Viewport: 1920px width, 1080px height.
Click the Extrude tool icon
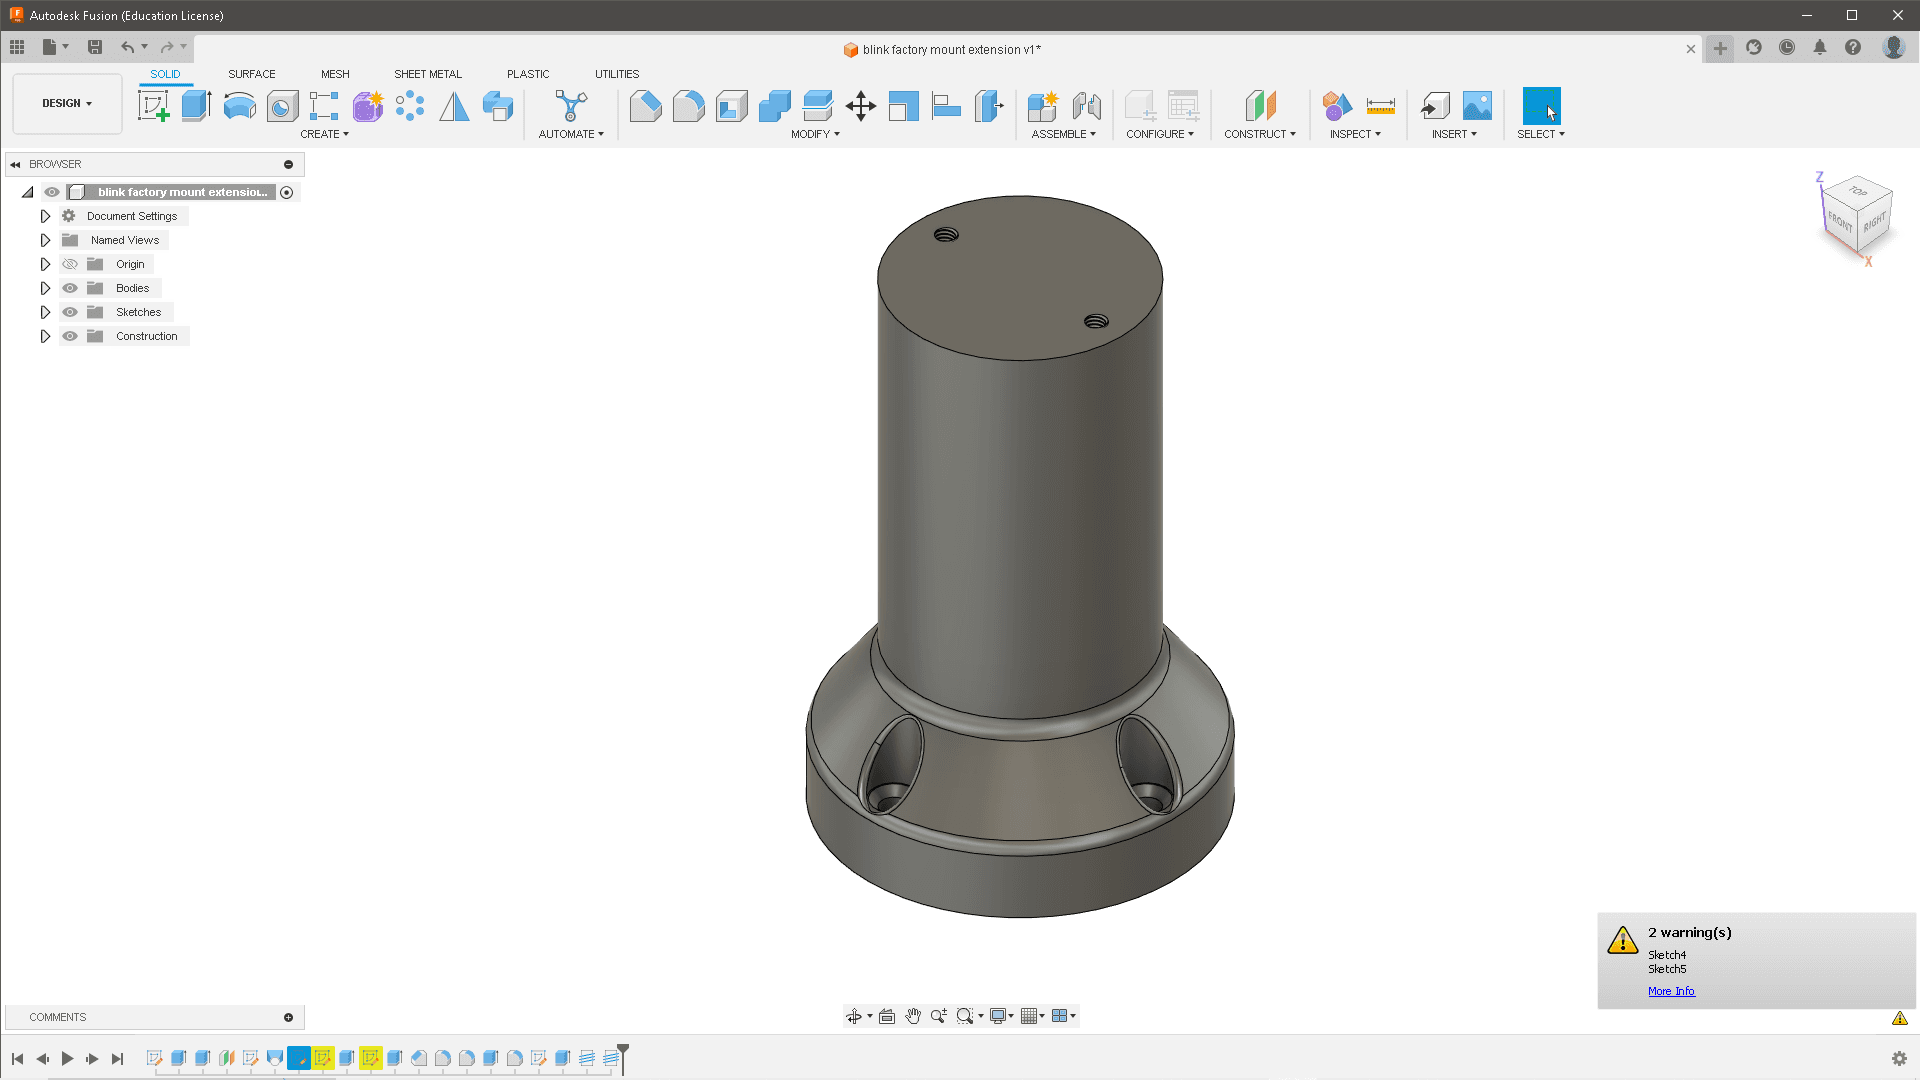(x=196, y=105)
